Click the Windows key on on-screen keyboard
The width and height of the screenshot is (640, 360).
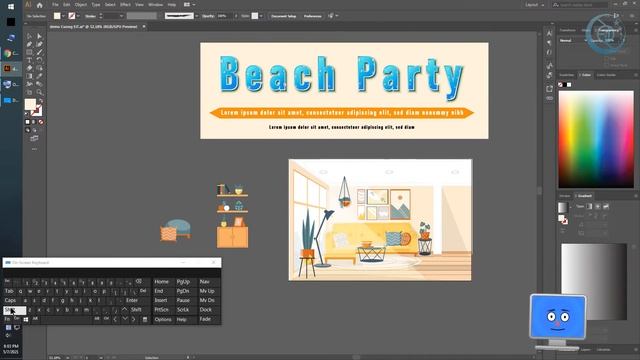tap(26, 320)
